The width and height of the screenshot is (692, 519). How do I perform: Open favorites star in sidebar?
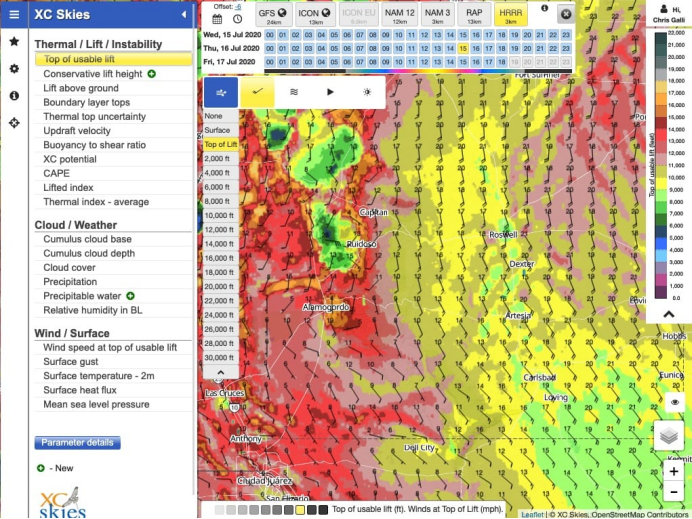(x=14, y=41)
